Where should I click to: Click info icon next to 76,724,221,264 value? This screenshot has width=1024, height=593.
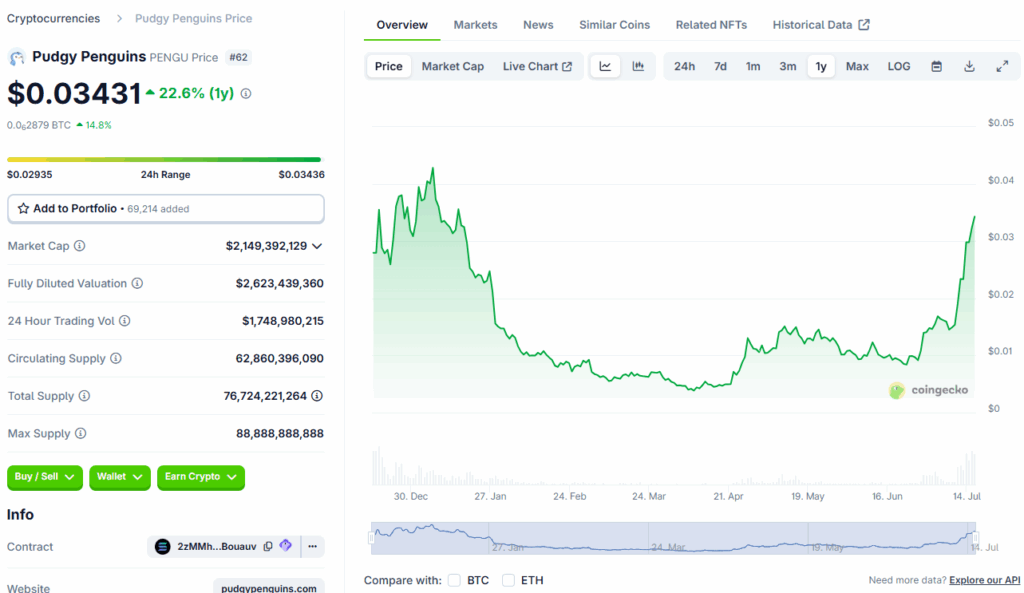317,396
